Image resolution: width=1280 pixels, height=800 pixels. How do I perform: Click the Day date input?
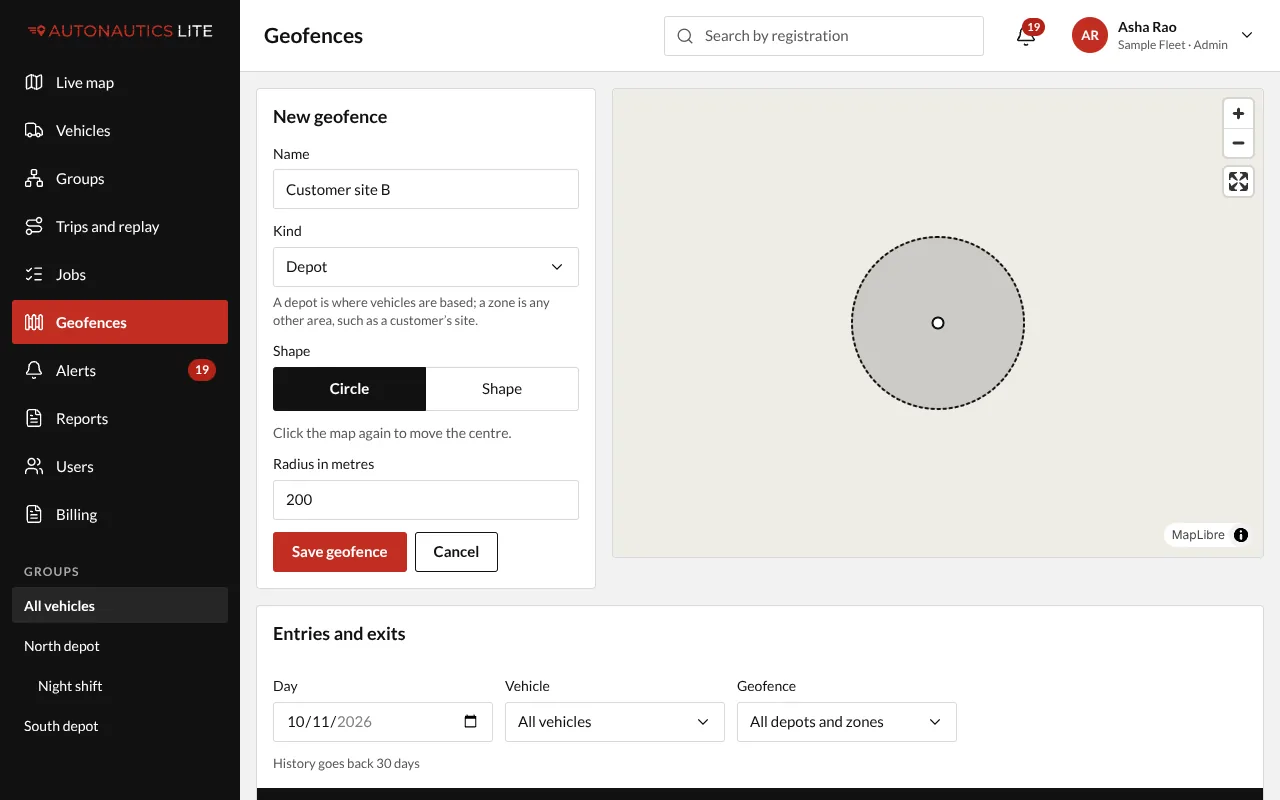point(383,722)
